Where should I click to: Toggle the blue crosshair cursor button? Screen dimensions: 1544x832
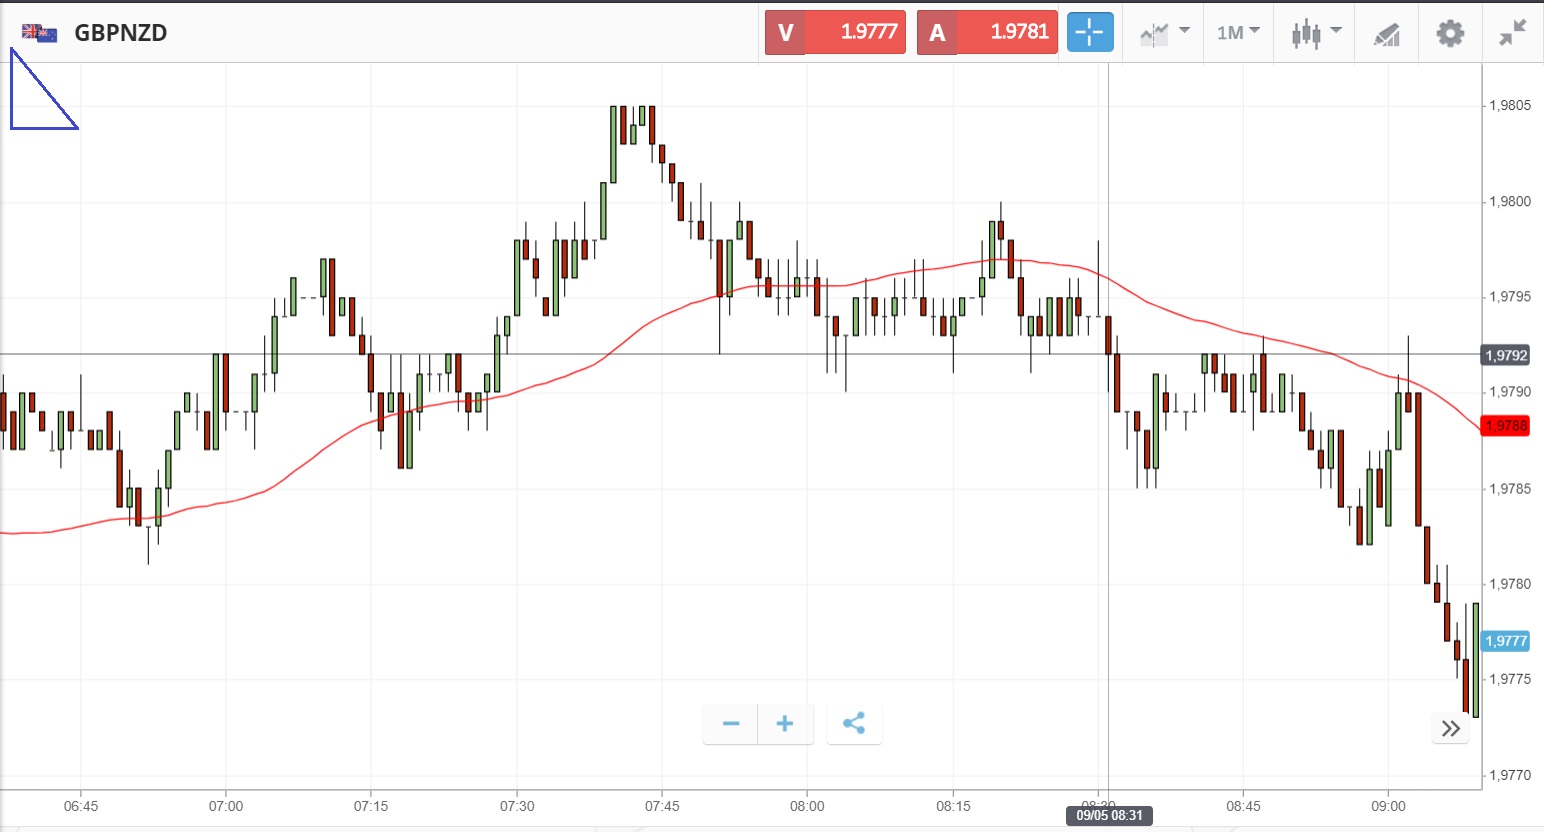pos(1090,32)
